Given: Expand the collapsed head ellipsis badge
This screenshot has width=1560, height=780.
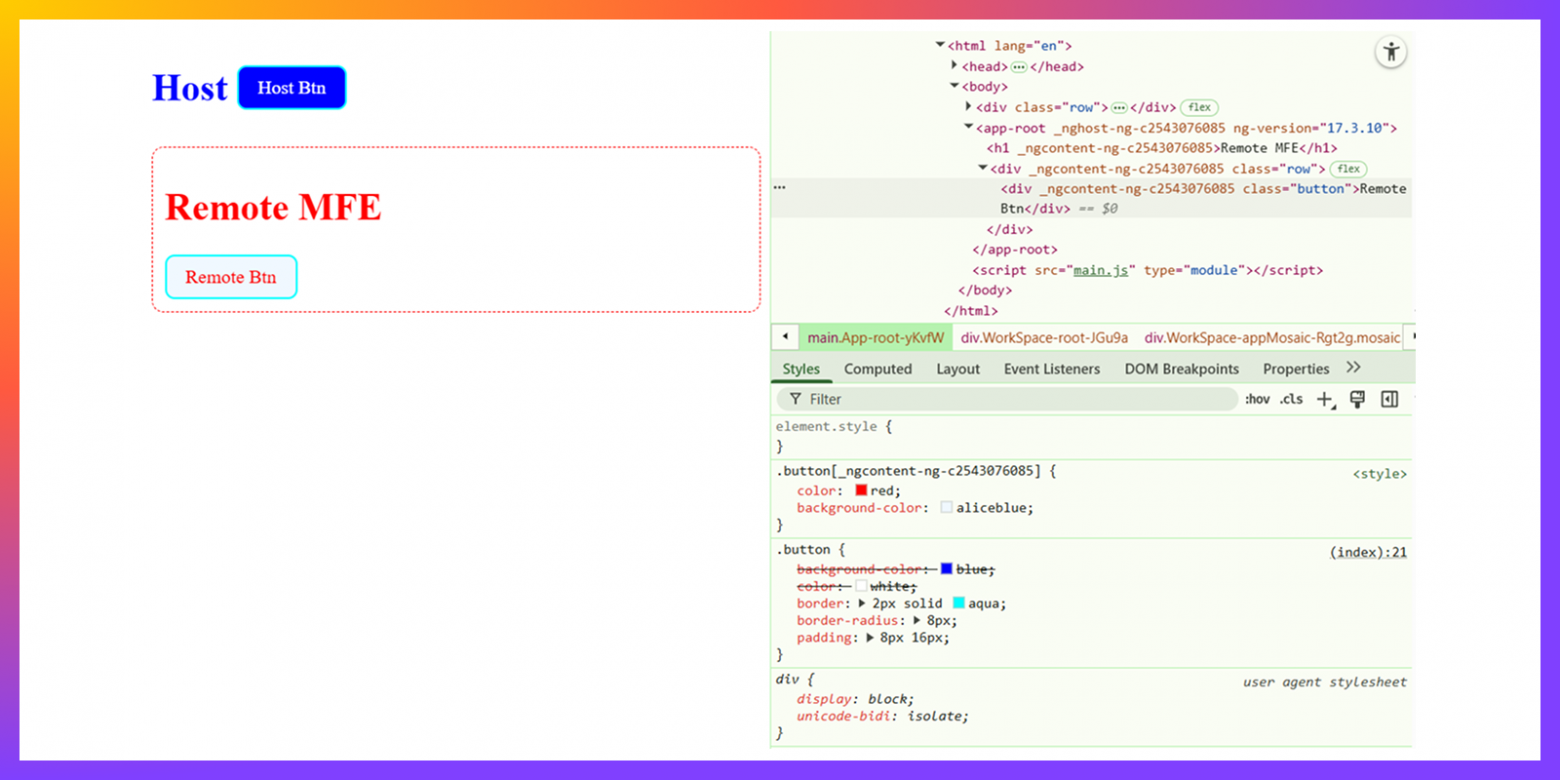Looking at the screenshot, I should (x=1018, y=67).
